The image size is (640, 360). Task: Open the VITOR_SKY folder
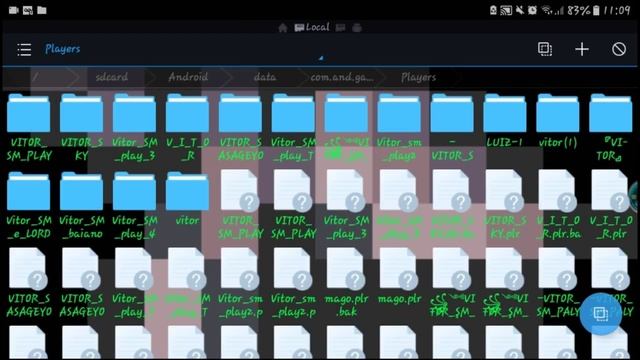point(82,127)
